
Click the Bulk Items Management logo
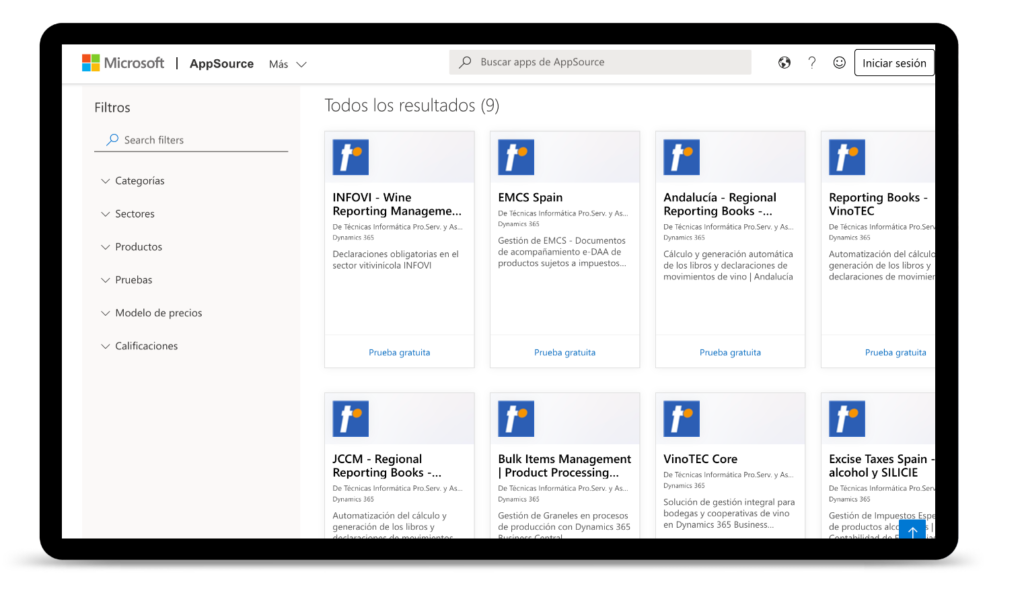[x=516, y=419]
